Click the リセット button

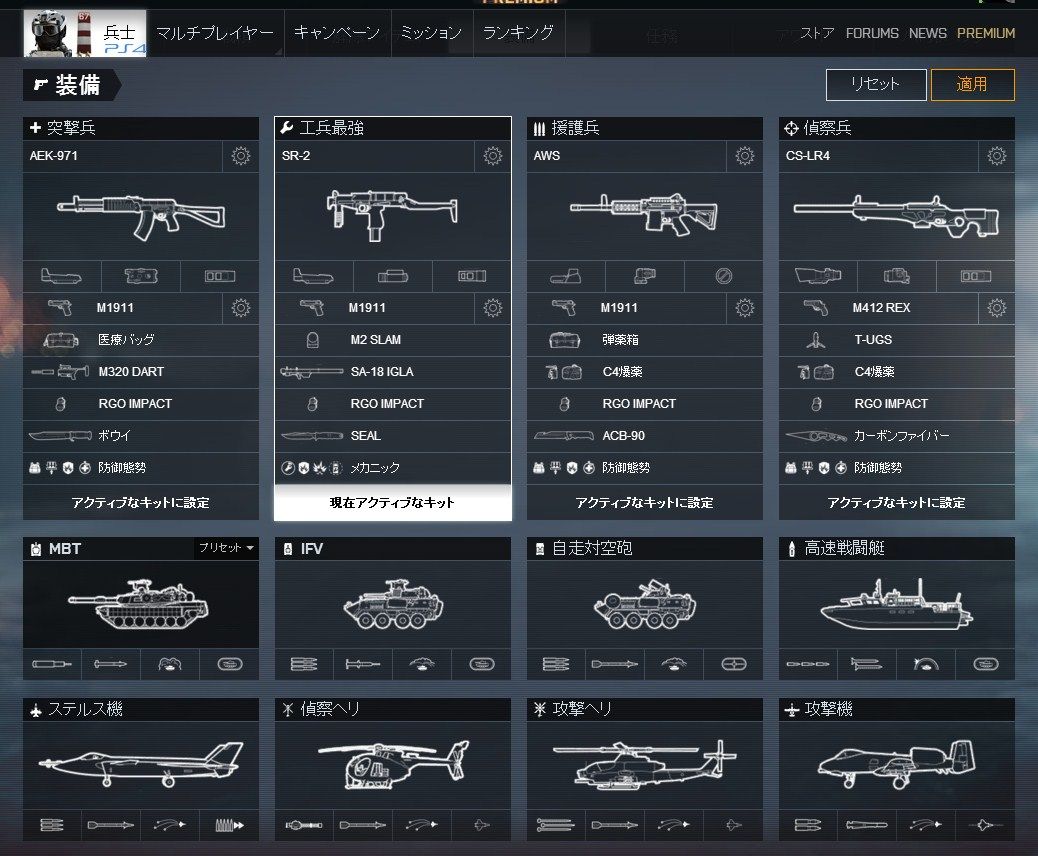[876, 85]
